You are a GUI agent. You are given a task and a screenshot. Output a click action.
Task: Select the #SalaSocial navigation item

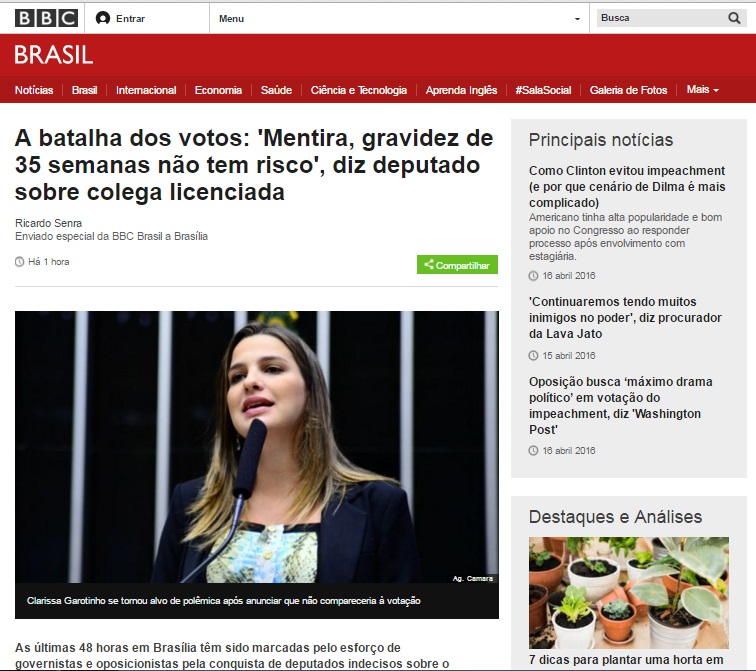pyautogui.click(x=543, y=90)
